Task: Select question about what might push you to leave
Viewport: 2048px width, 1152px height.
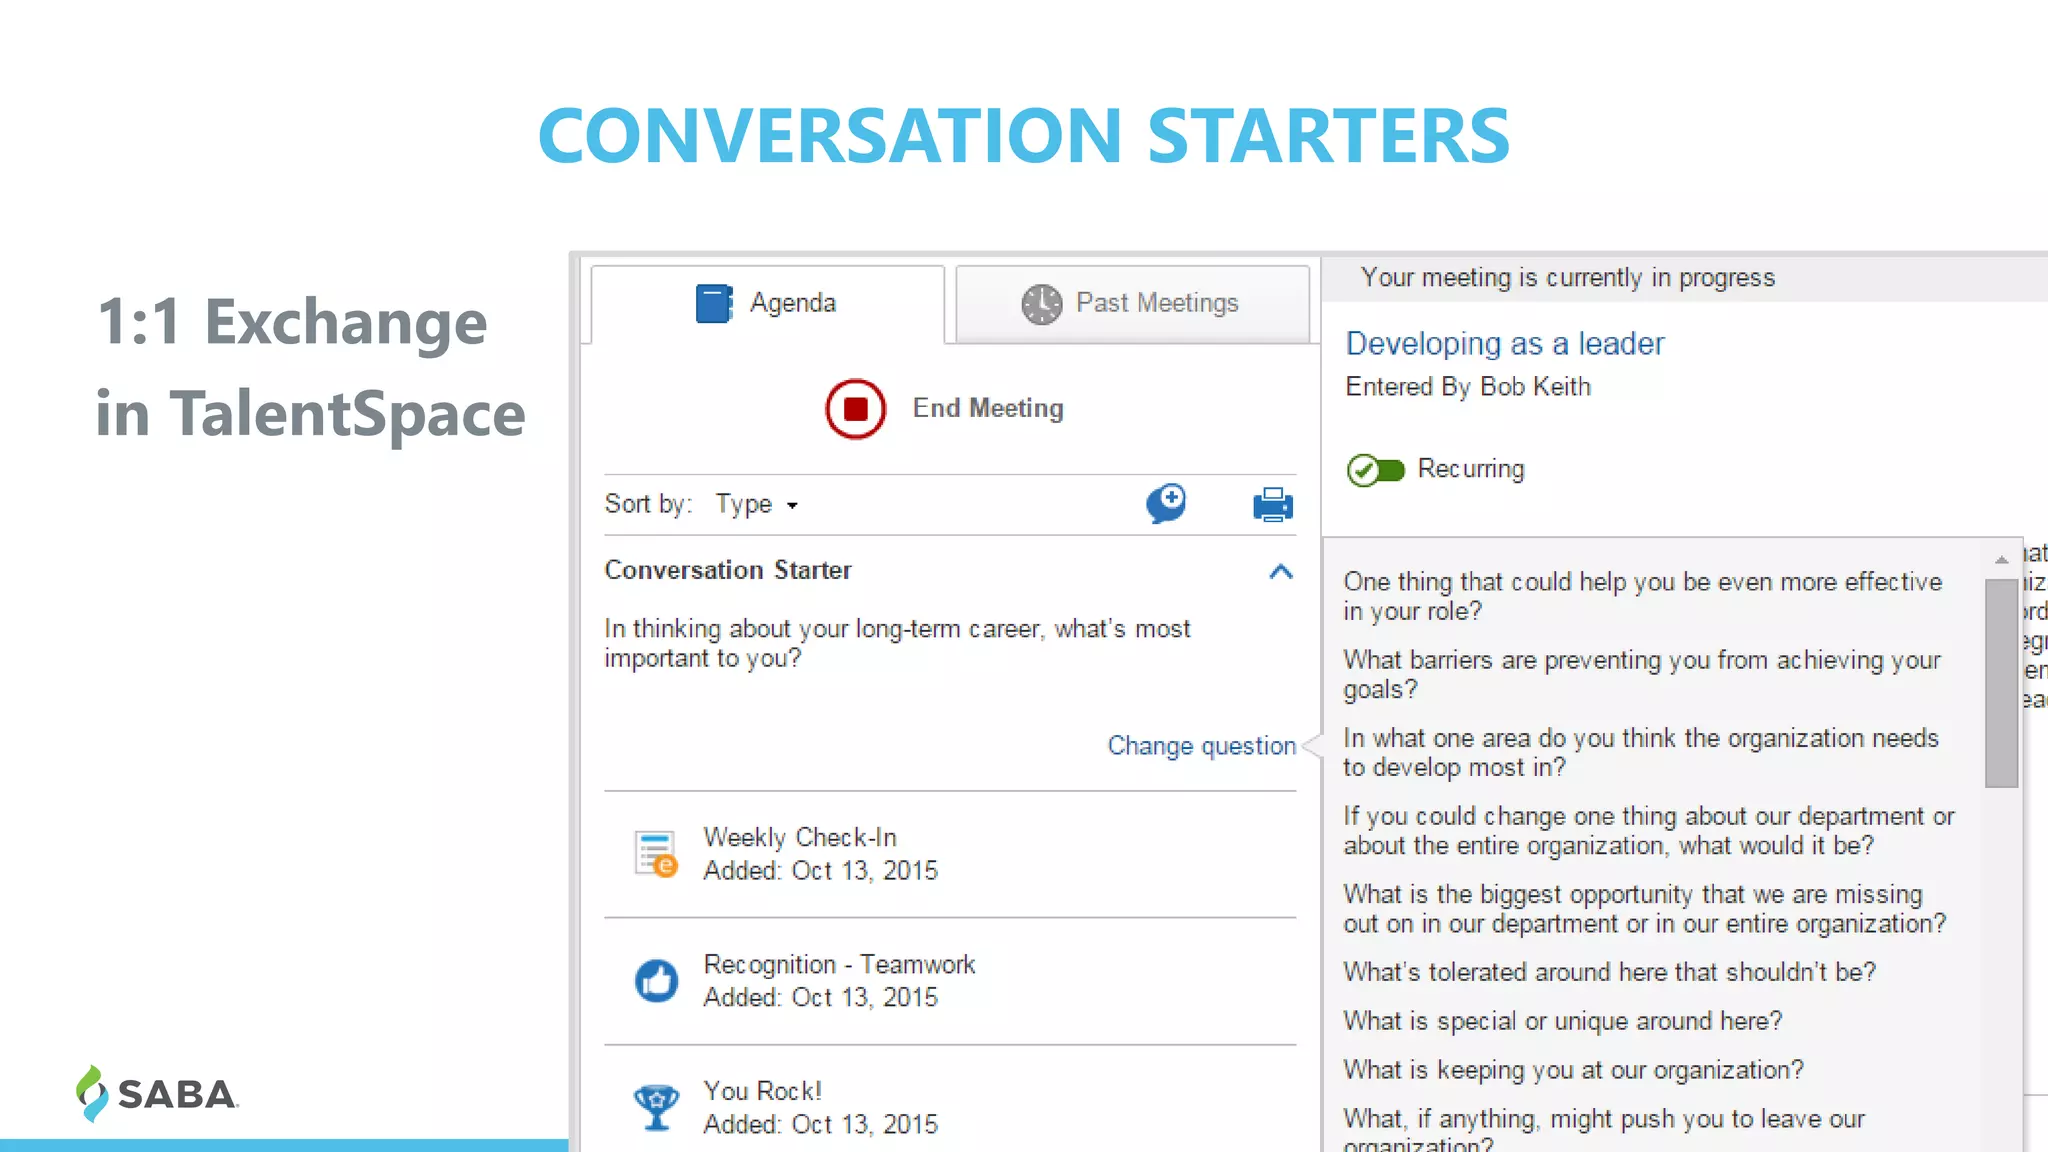Action: [1604, 1130]
